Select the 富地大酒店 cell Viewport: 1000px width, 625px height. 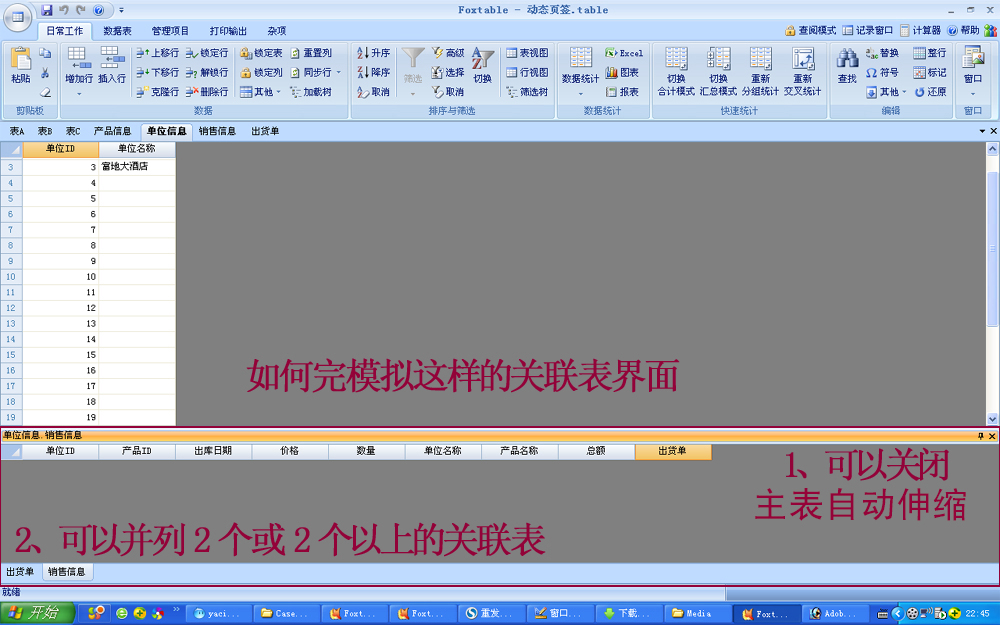coord(137,166)
